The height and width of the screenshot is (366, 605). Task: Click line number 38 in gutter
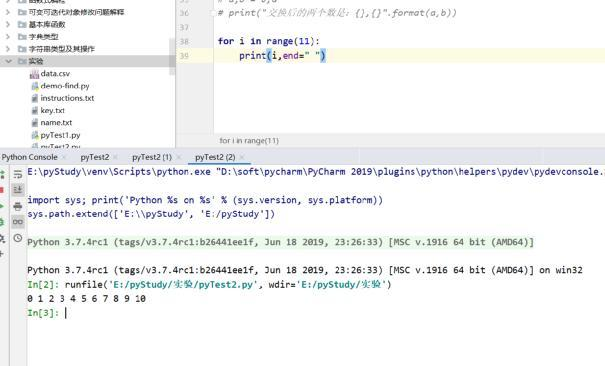pyautogui.click(x=184, y=41)
